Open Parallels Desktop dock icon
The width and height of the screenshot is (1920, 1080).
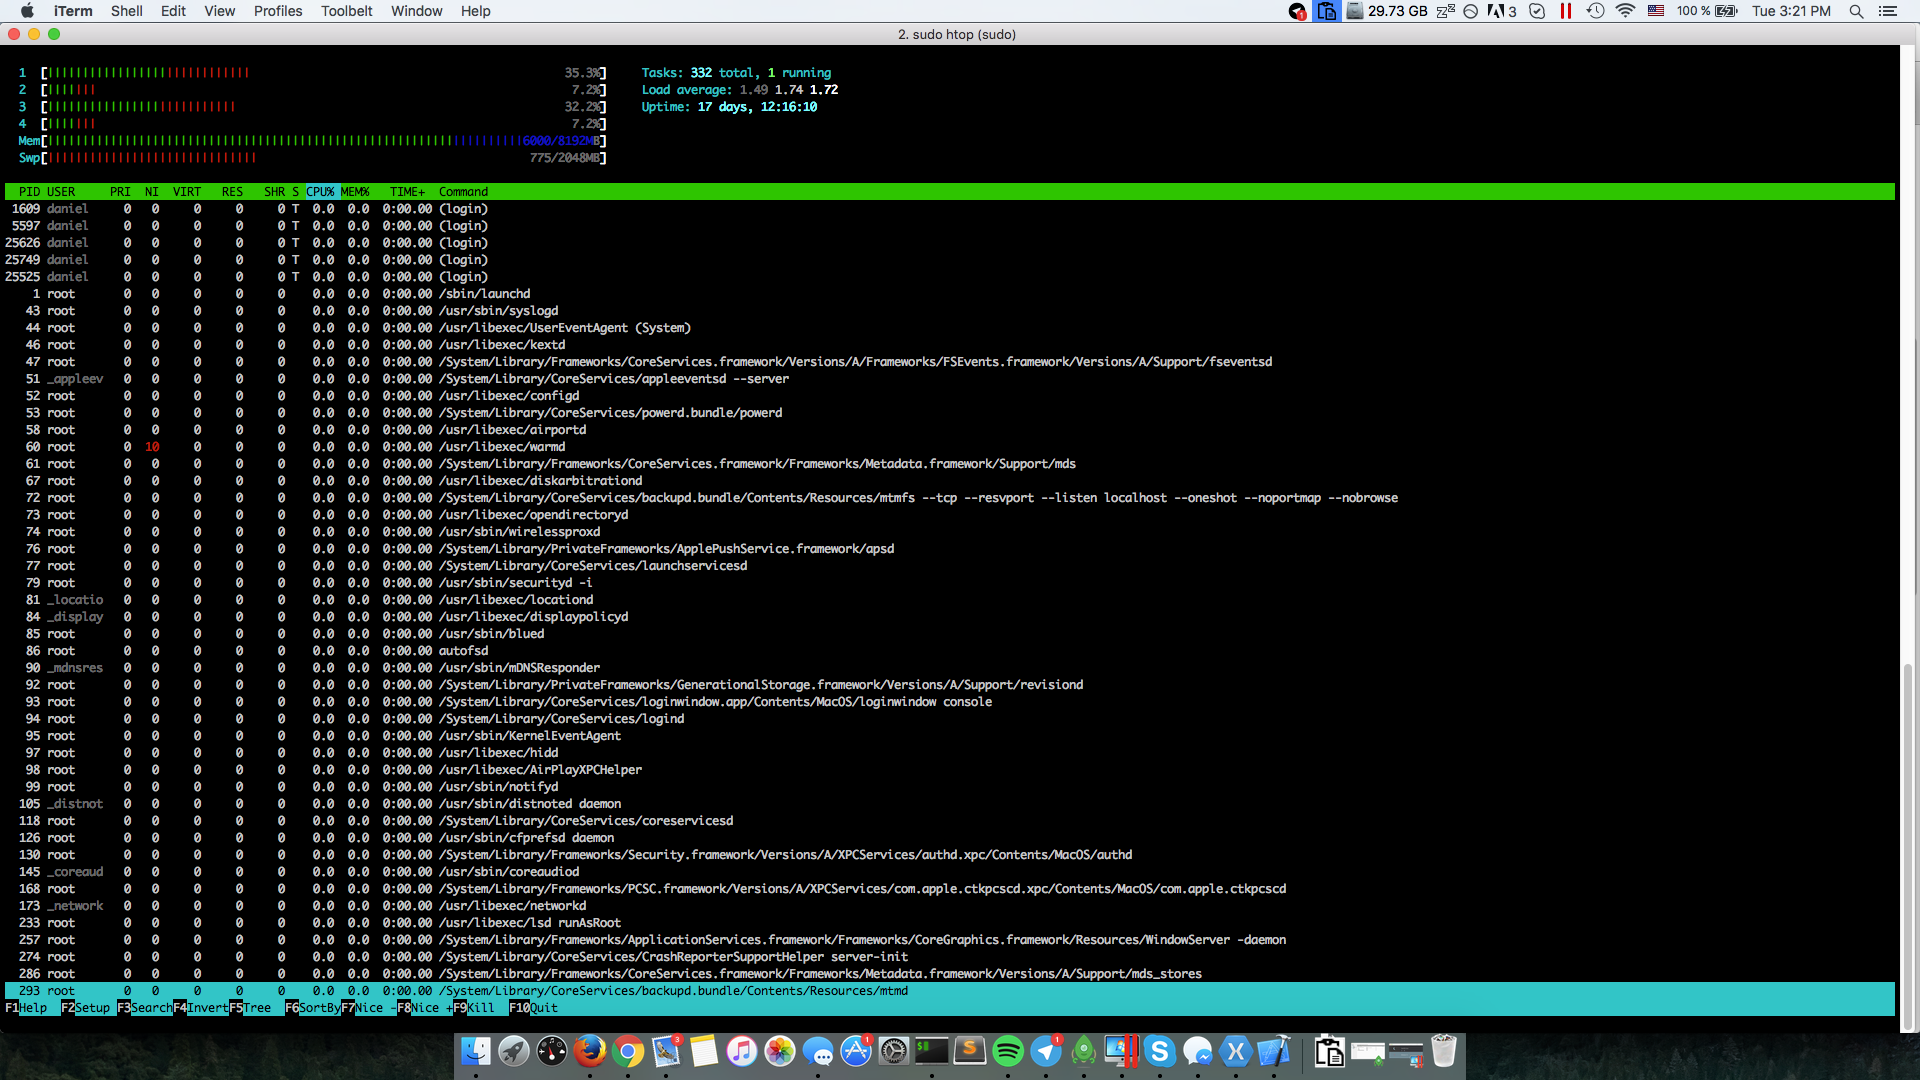[x=1122, y=1051]
